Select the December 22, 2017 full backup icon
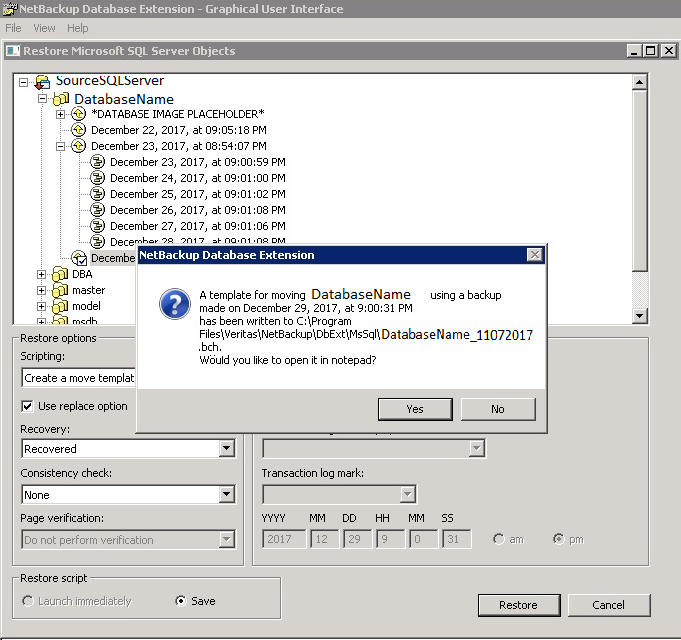681x640 pixels. click(x=79, y=130)
